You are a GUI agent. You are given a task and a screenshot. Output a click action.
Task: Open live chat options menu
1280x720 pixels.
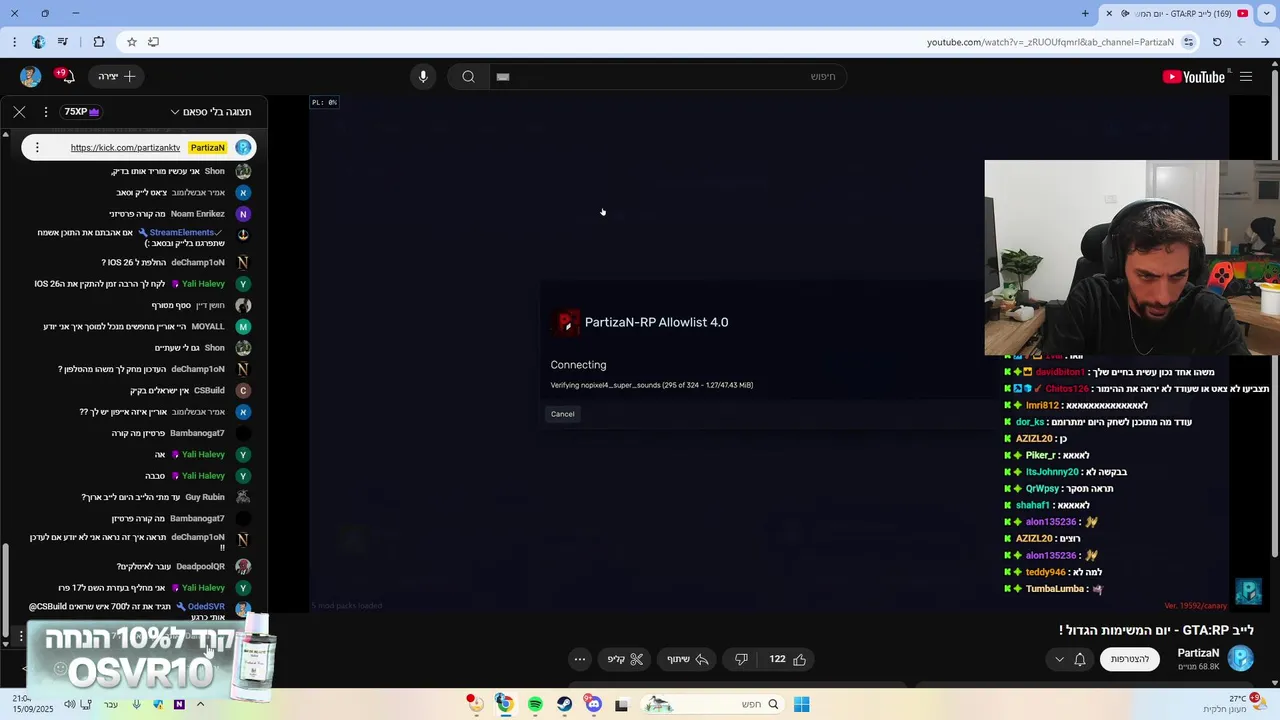coord(45,112)
